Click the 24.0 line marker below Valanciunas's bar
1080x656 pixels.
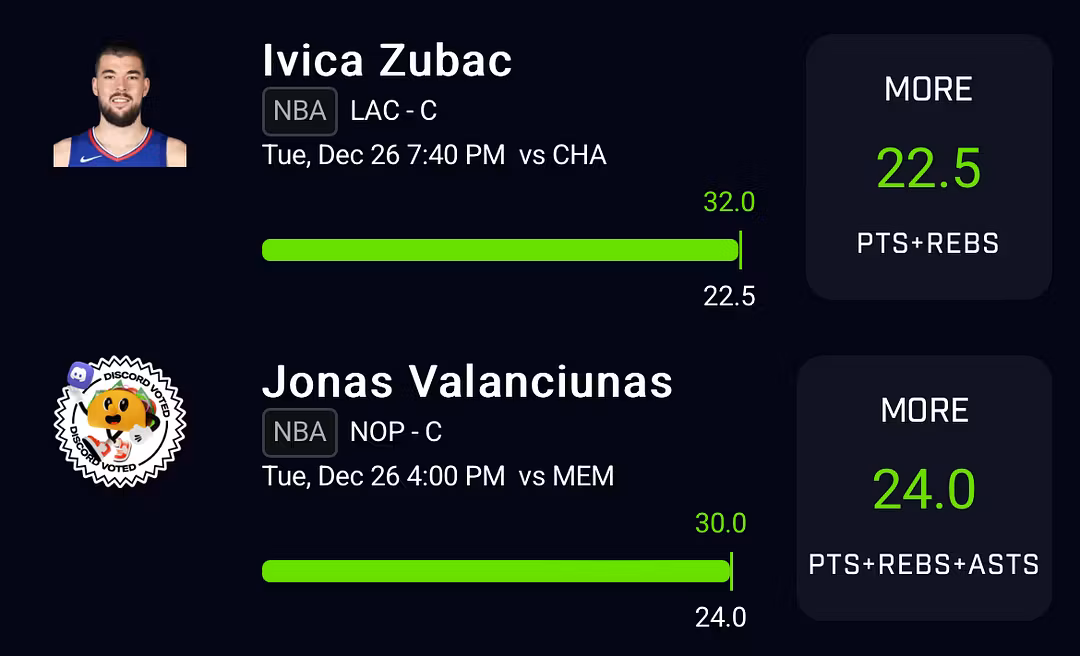720,618
